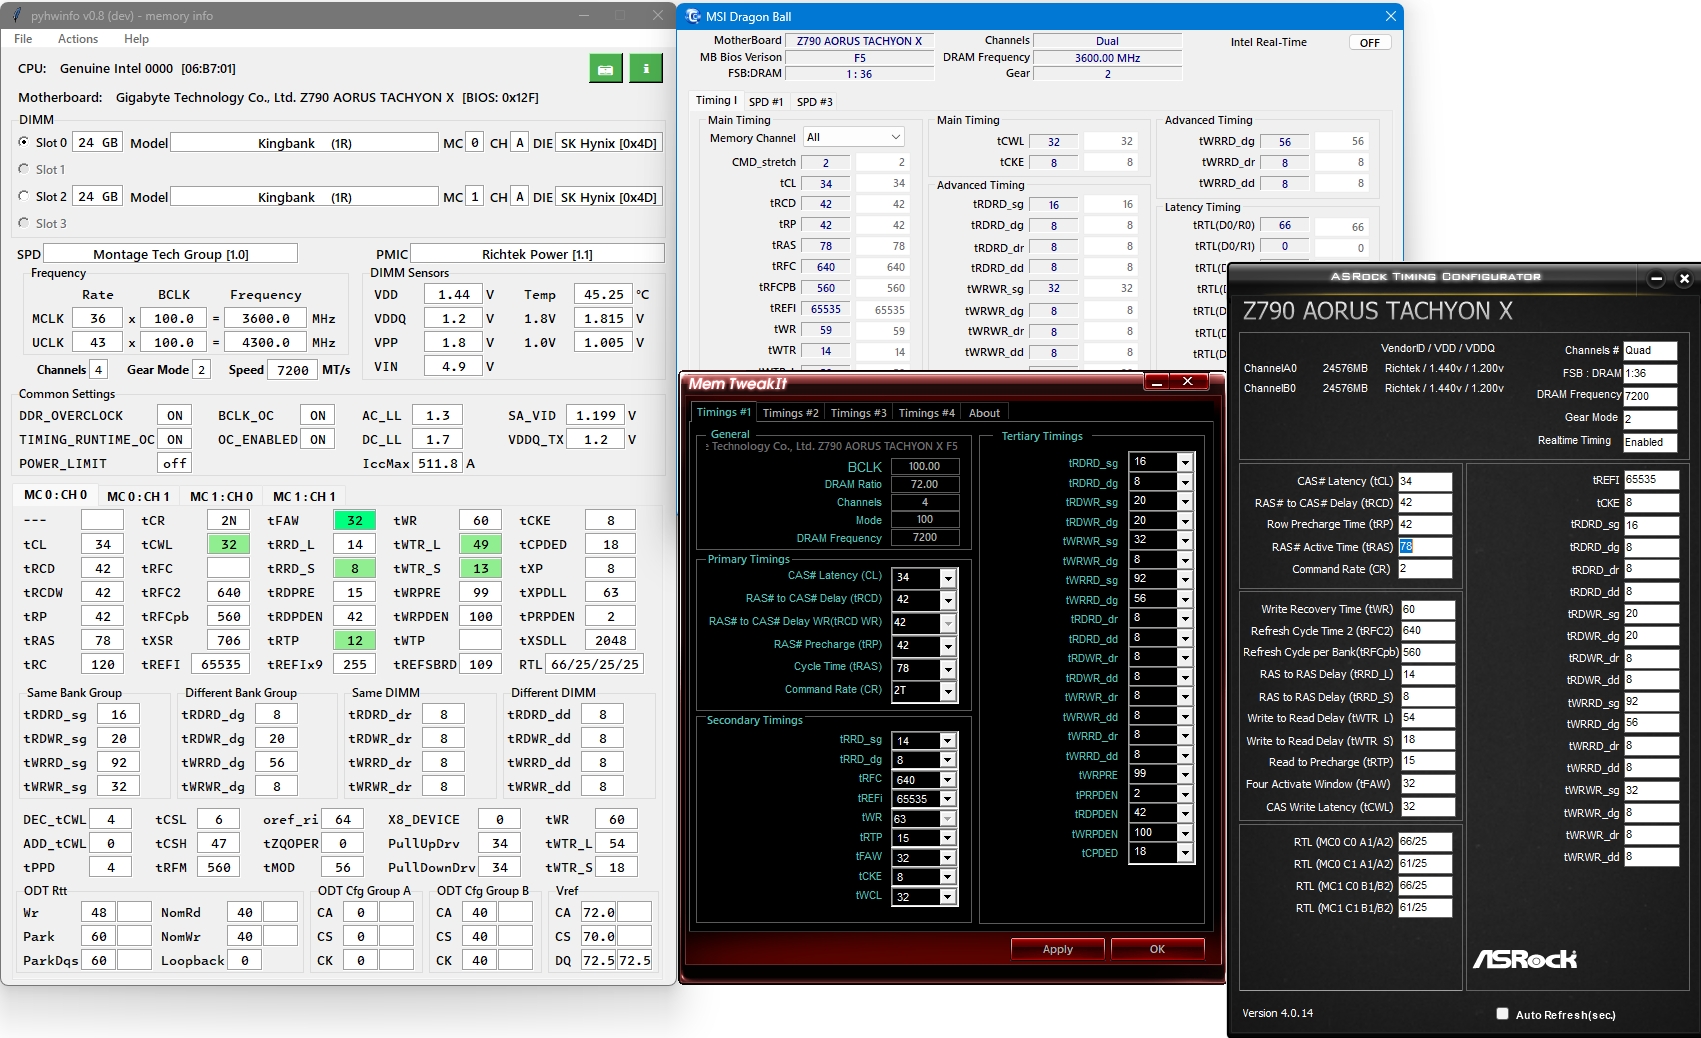This screenshot has width=1701, height=1038.
Task: Click the tREFI value 65535 in pyhwinfo
Action: (221, 664)
